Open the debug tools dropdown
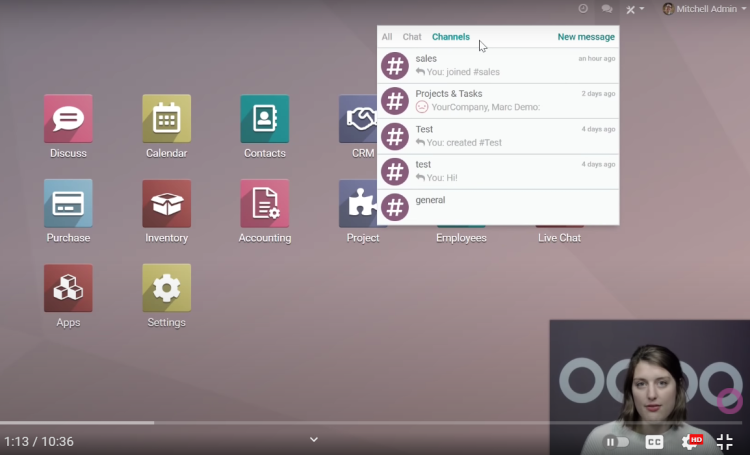This screenshot has width=750, height=455. click(635, 9)
